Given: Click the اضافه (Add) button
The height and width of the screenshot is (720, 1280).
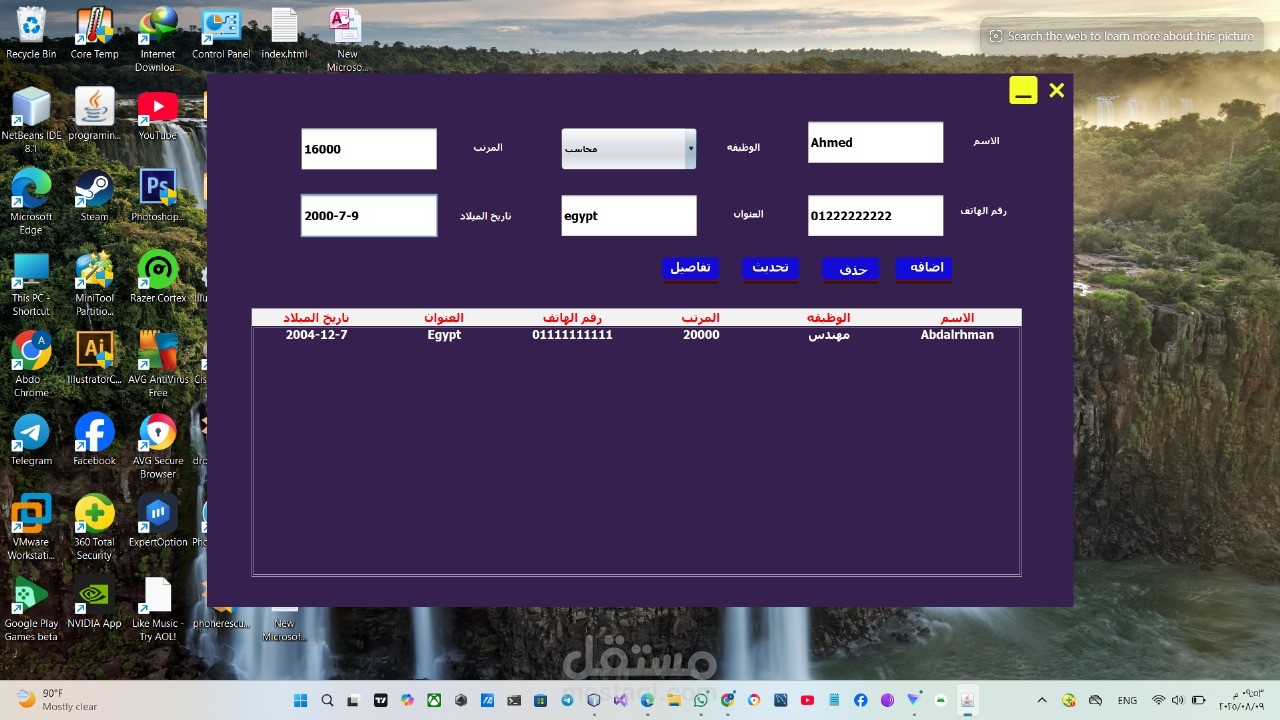Looking at the screenshot, I should point(924,268).
